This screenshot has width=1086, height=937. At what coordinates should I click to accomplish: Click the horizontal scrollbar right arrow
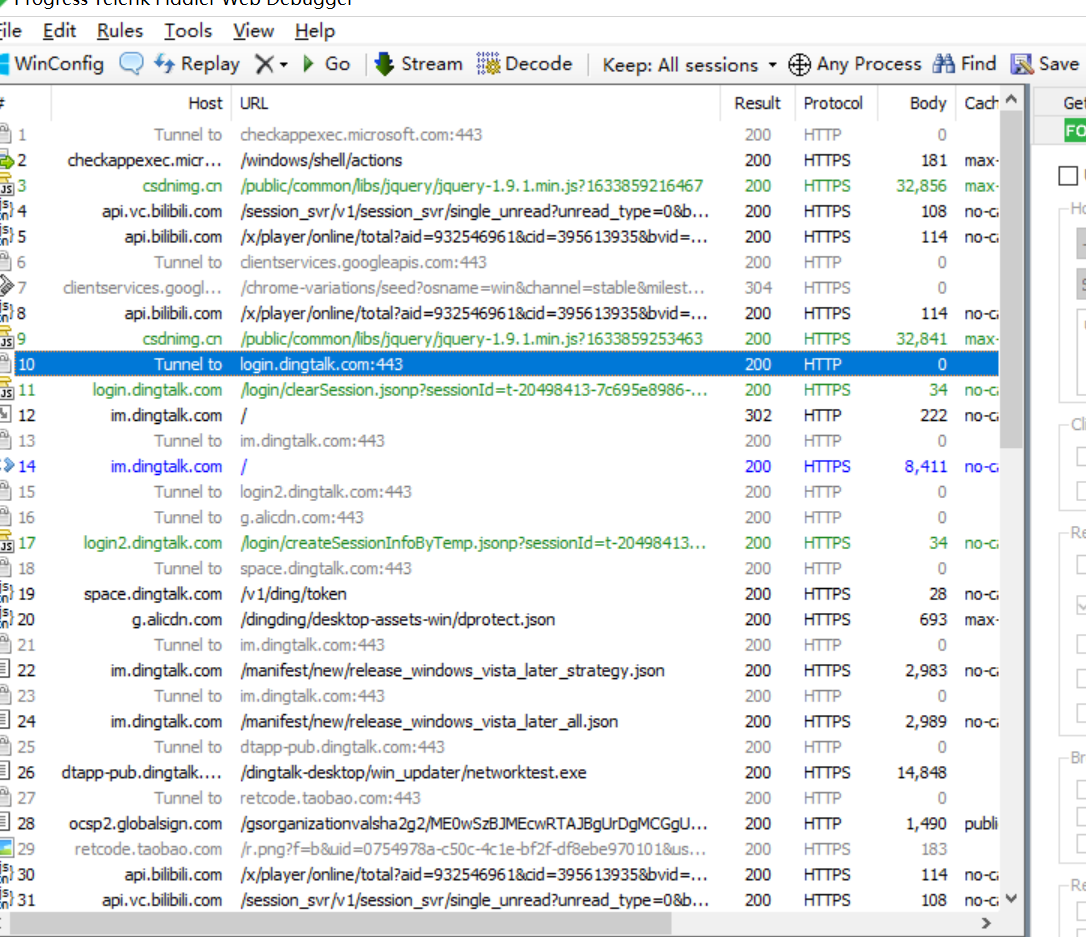click(987, 923)
